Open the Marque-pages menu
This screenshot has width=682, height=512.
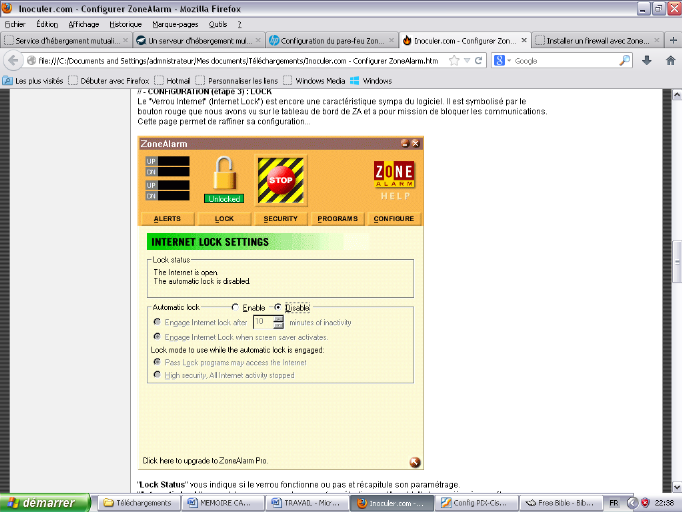tap(175, 24)
